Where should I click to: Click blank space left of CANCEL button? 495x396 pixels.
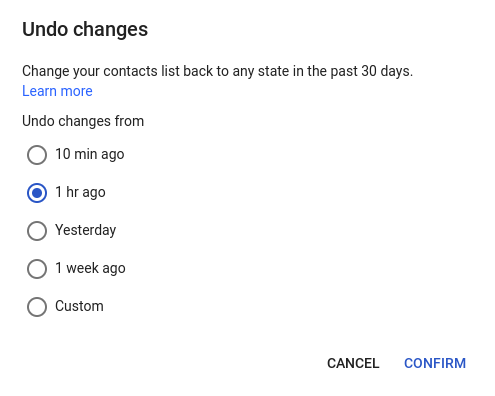coord(167,363)
